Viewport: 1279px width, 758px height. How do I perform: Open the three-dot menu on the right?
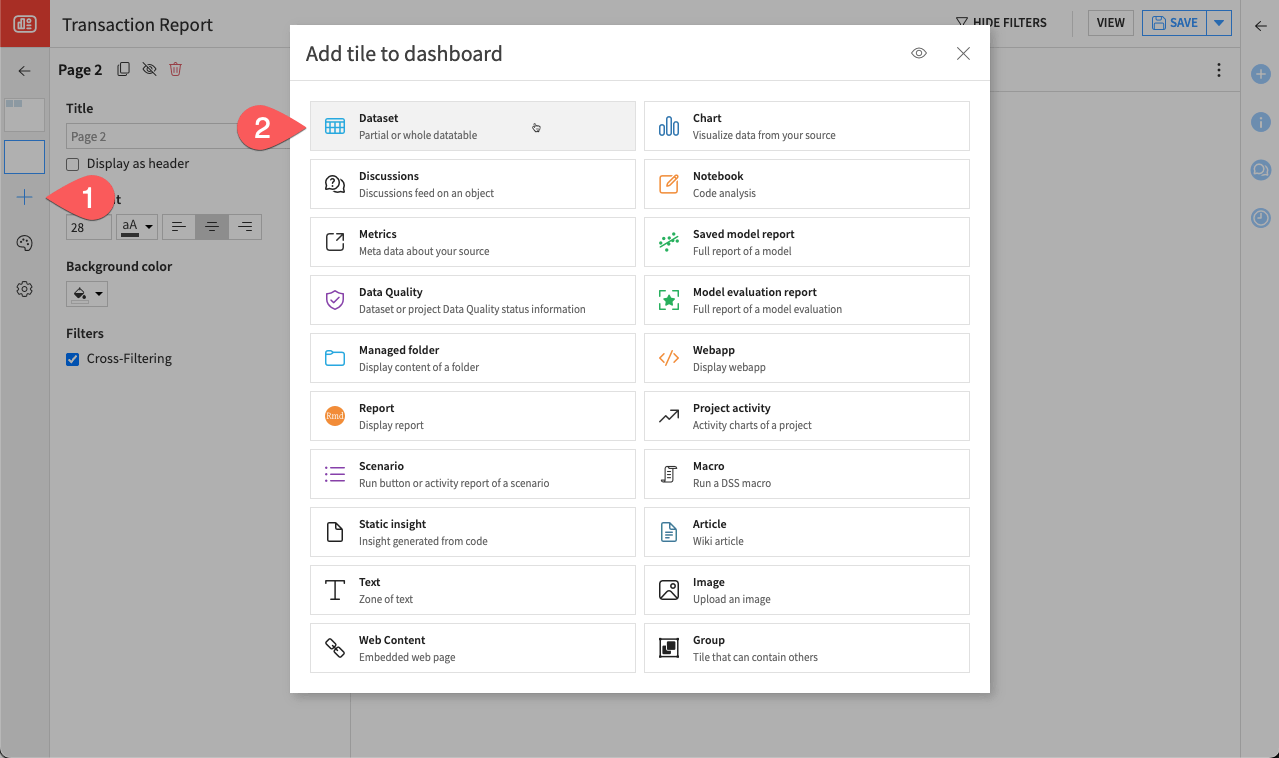pyautogui.click(x=1218, y=70)
